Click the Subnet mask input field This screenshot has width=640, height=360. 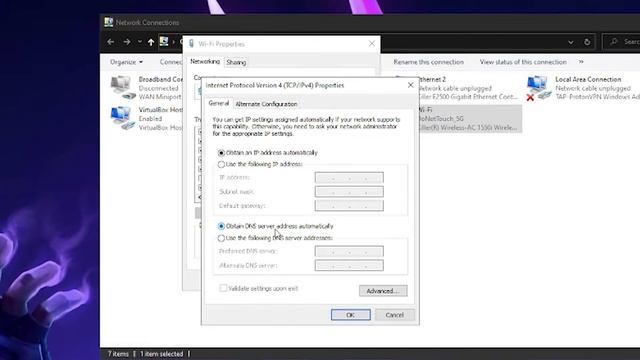(349, 191)
